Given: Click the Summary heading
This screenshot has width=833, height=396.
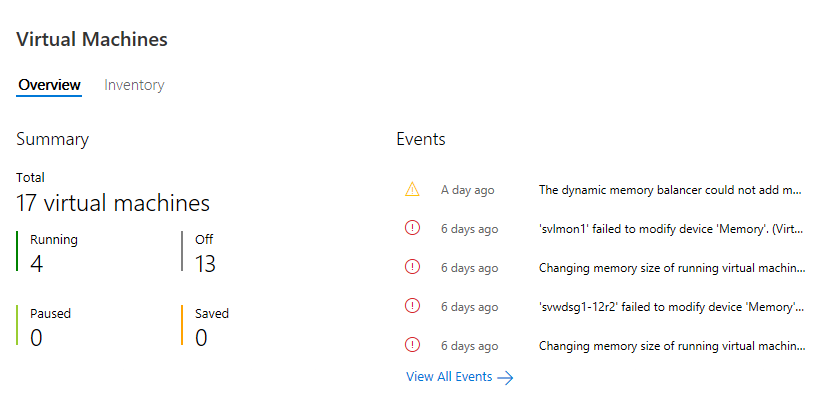Looking at the screenshot, I should click(x=53, y=139).
